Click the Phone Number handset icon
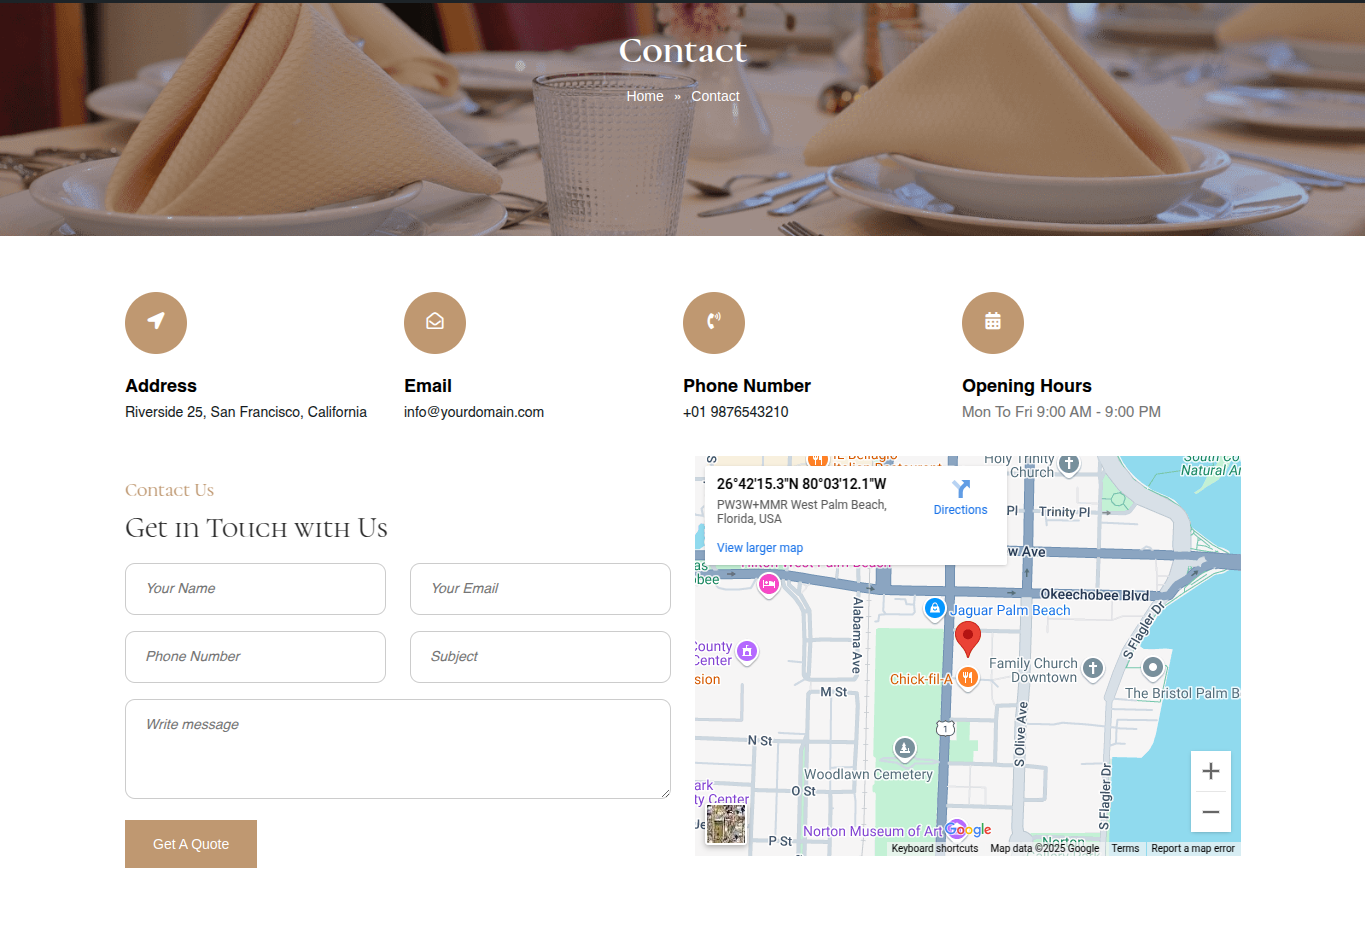1365x947 pixels. pyautogui.click(x=714, y=322)
